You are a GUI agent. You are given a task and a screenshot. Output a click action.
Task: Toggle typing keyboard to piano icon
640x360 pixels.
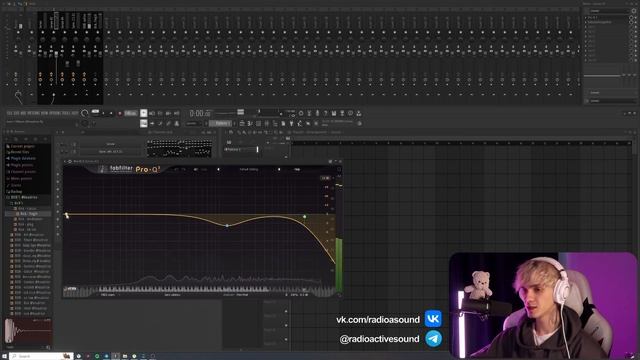[x=144, y=123]
